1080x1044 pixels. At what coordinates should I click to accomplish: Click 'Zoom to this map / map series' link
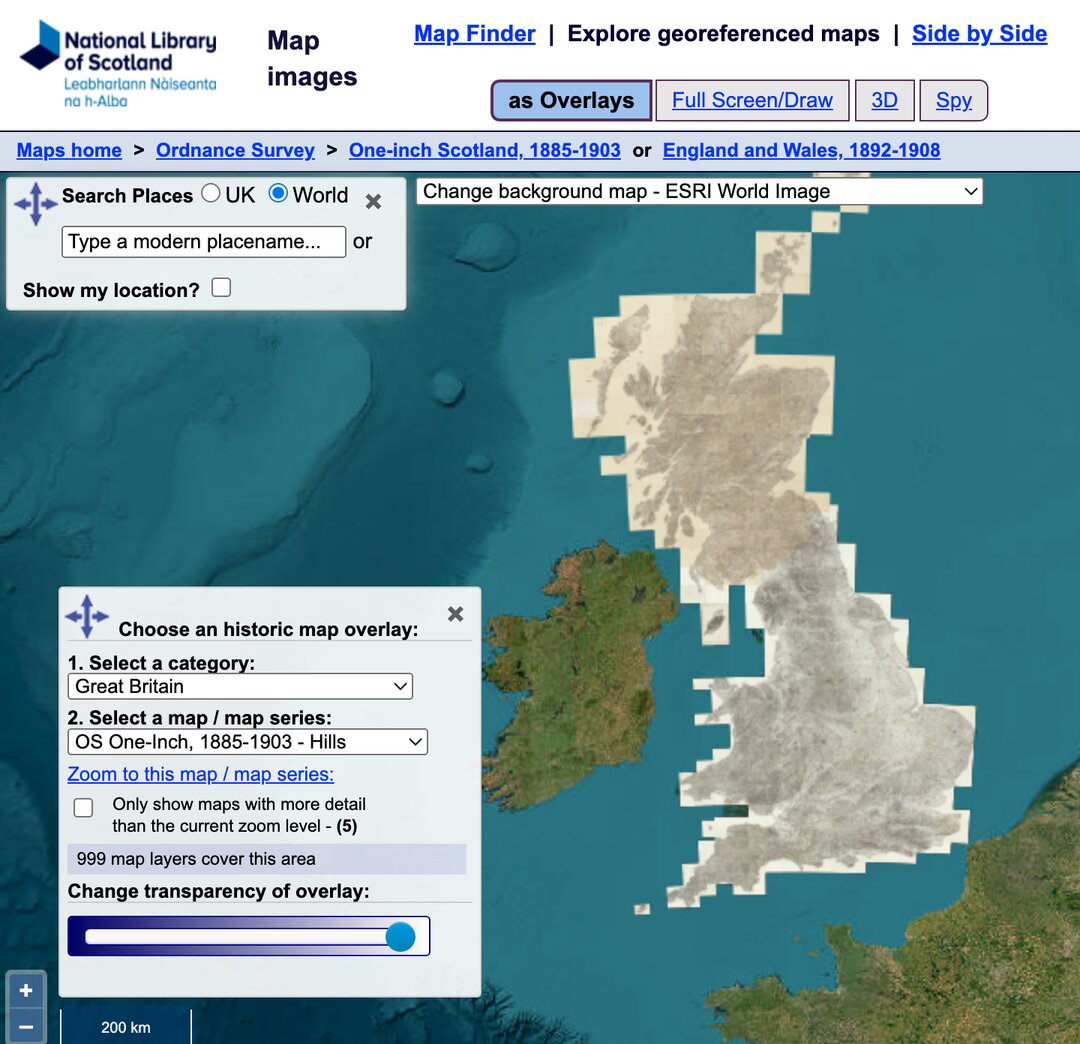pyautogui.click(x=200, y=774)
